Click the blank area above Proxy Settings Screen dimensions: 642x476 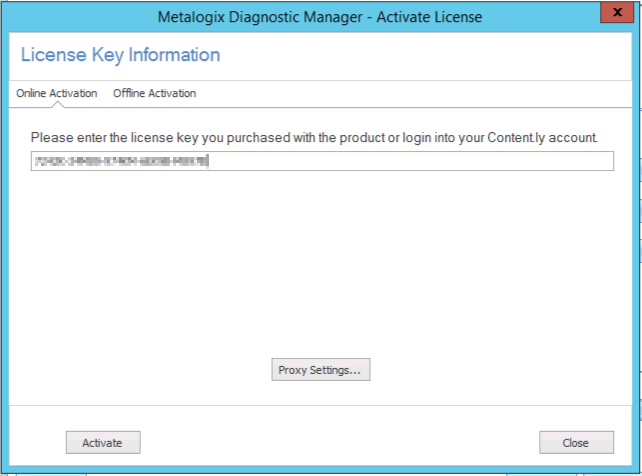320,280
